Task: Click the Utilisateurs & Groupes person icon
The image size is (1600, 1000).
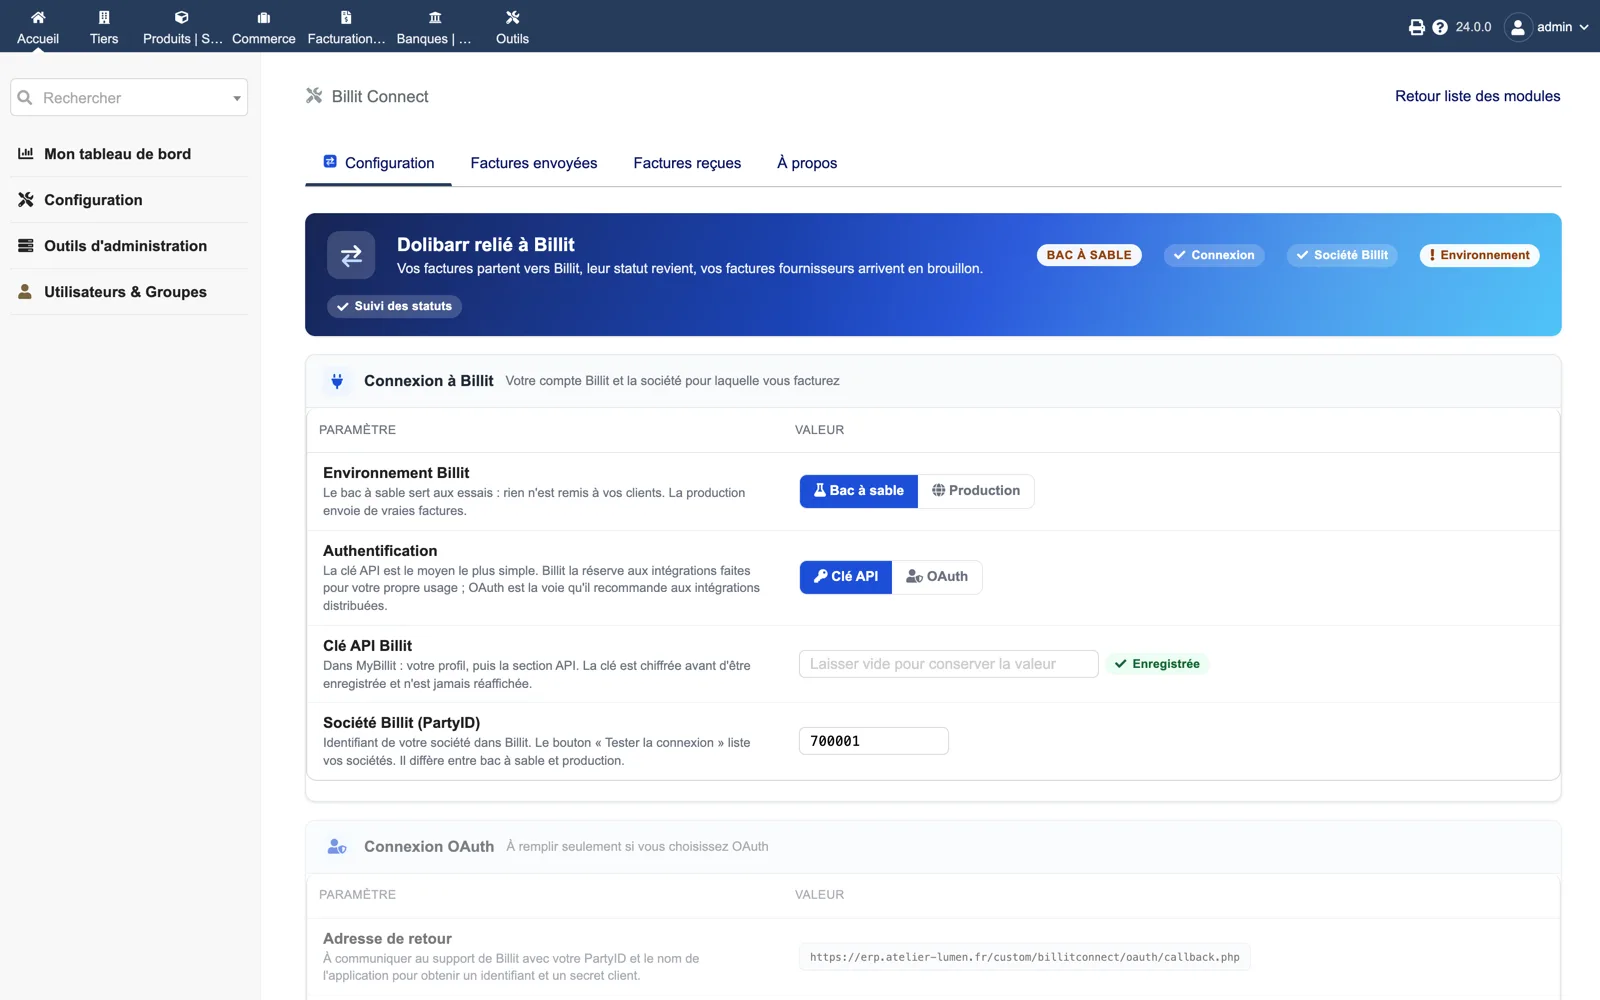Action: [x=26, y=292]
